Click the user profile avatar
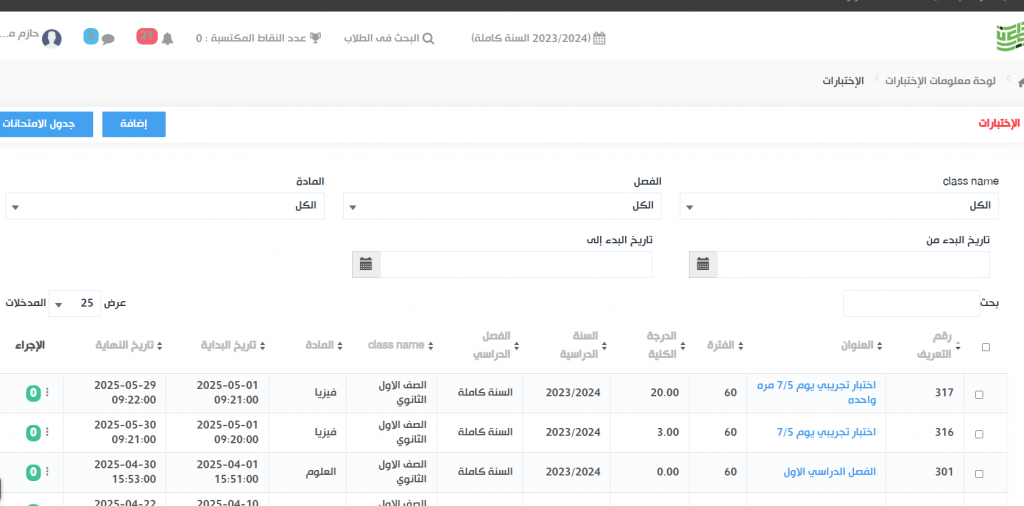Screen dimensions: 1024x506 (x=52, y=38)
